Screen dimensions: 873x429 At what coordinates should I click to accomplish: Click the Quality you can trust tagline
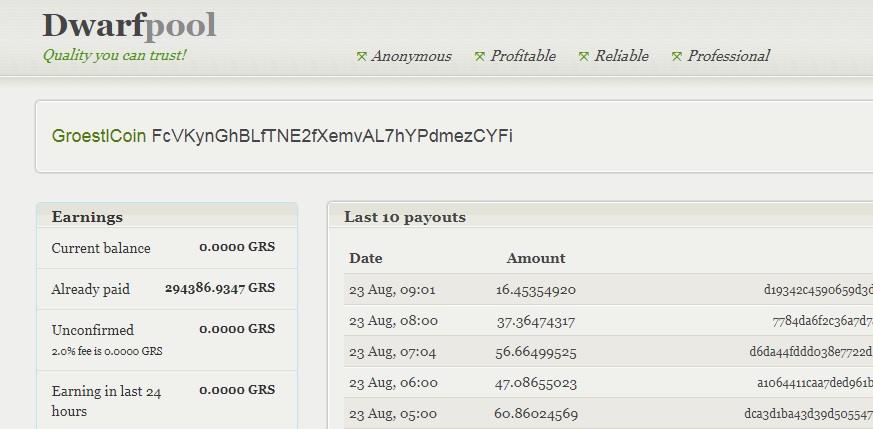point(114,55)
